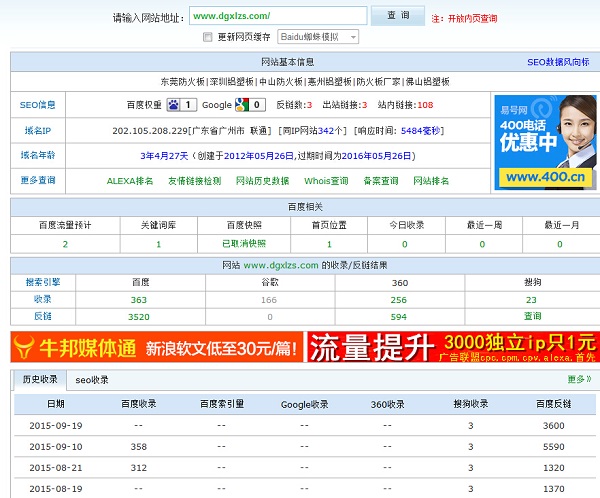Screen dimensions: 600x498
Task: Open the 牛邦媒体通 orange banner ad
Action: click(156, 348)
